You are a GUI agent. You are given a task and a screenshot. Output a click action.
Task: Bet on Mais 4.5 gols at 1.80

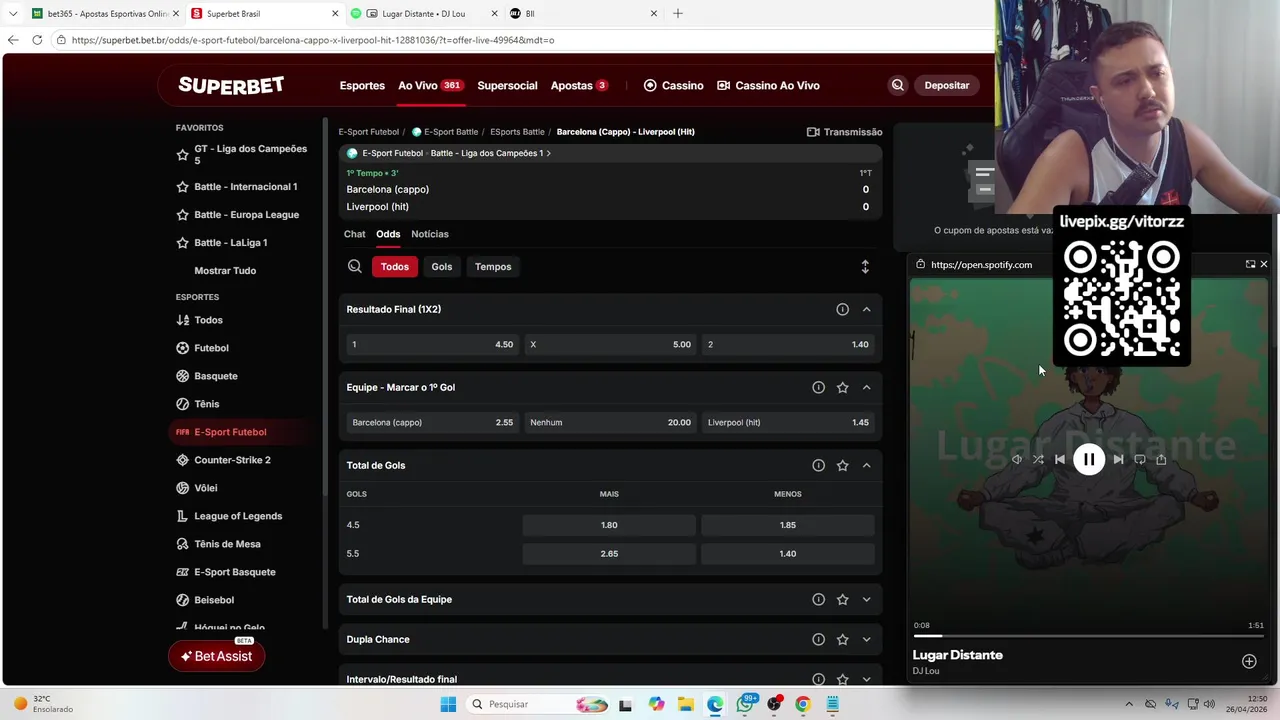coord(609,525)
